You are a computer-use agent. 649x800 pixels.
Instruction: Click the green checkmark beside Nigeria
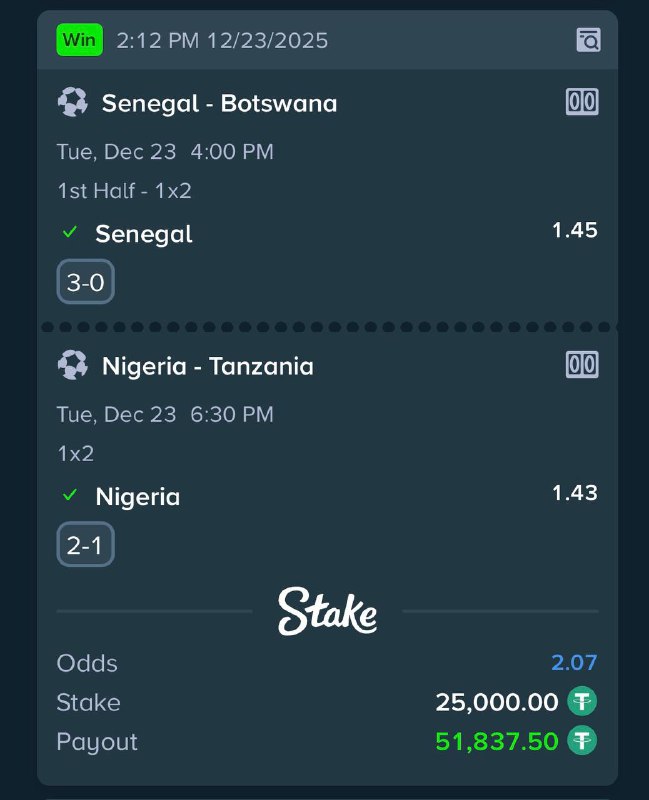tap(70, 496)
